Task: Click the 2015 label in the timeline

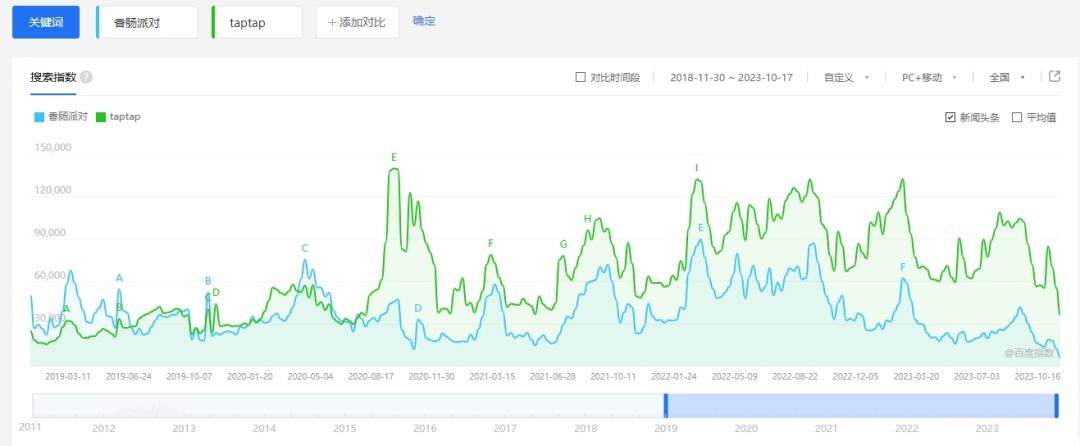Action: [x=344, y=429]
